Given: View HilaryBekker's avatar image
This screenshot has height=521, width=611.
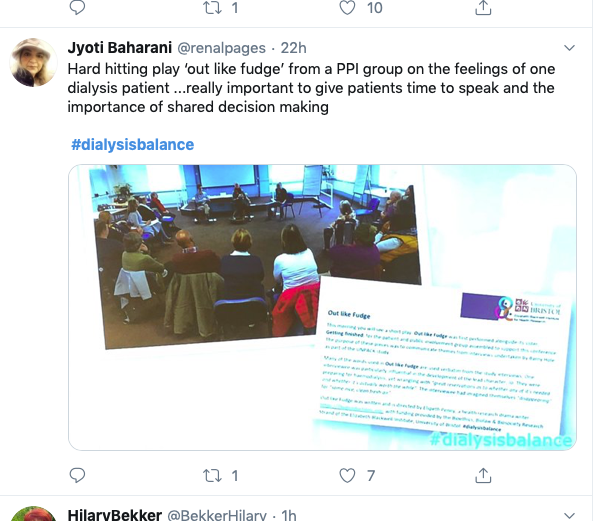Looking at the screenshot, I should tap(33, 514).
